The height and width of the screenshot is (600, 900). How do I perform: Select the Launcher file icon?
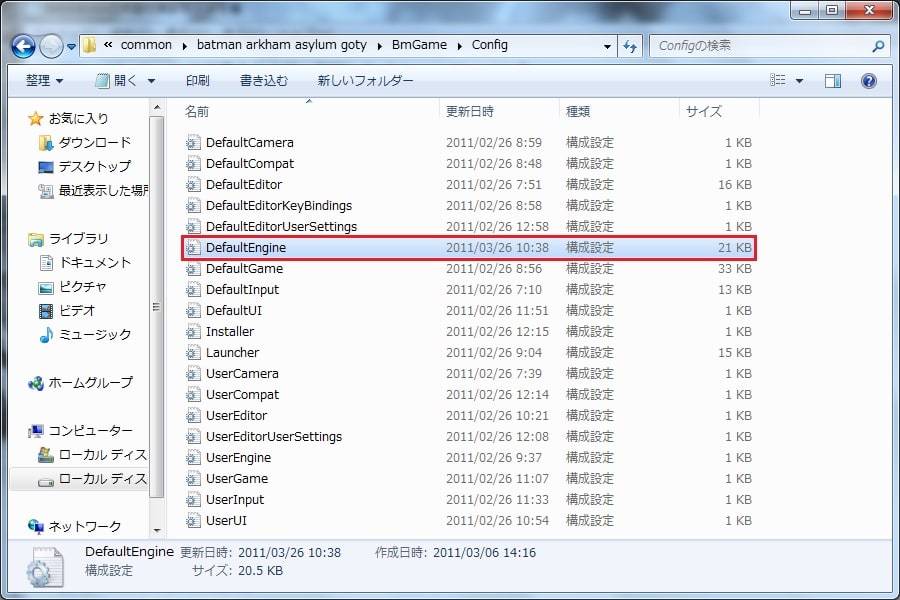point(193,353)
